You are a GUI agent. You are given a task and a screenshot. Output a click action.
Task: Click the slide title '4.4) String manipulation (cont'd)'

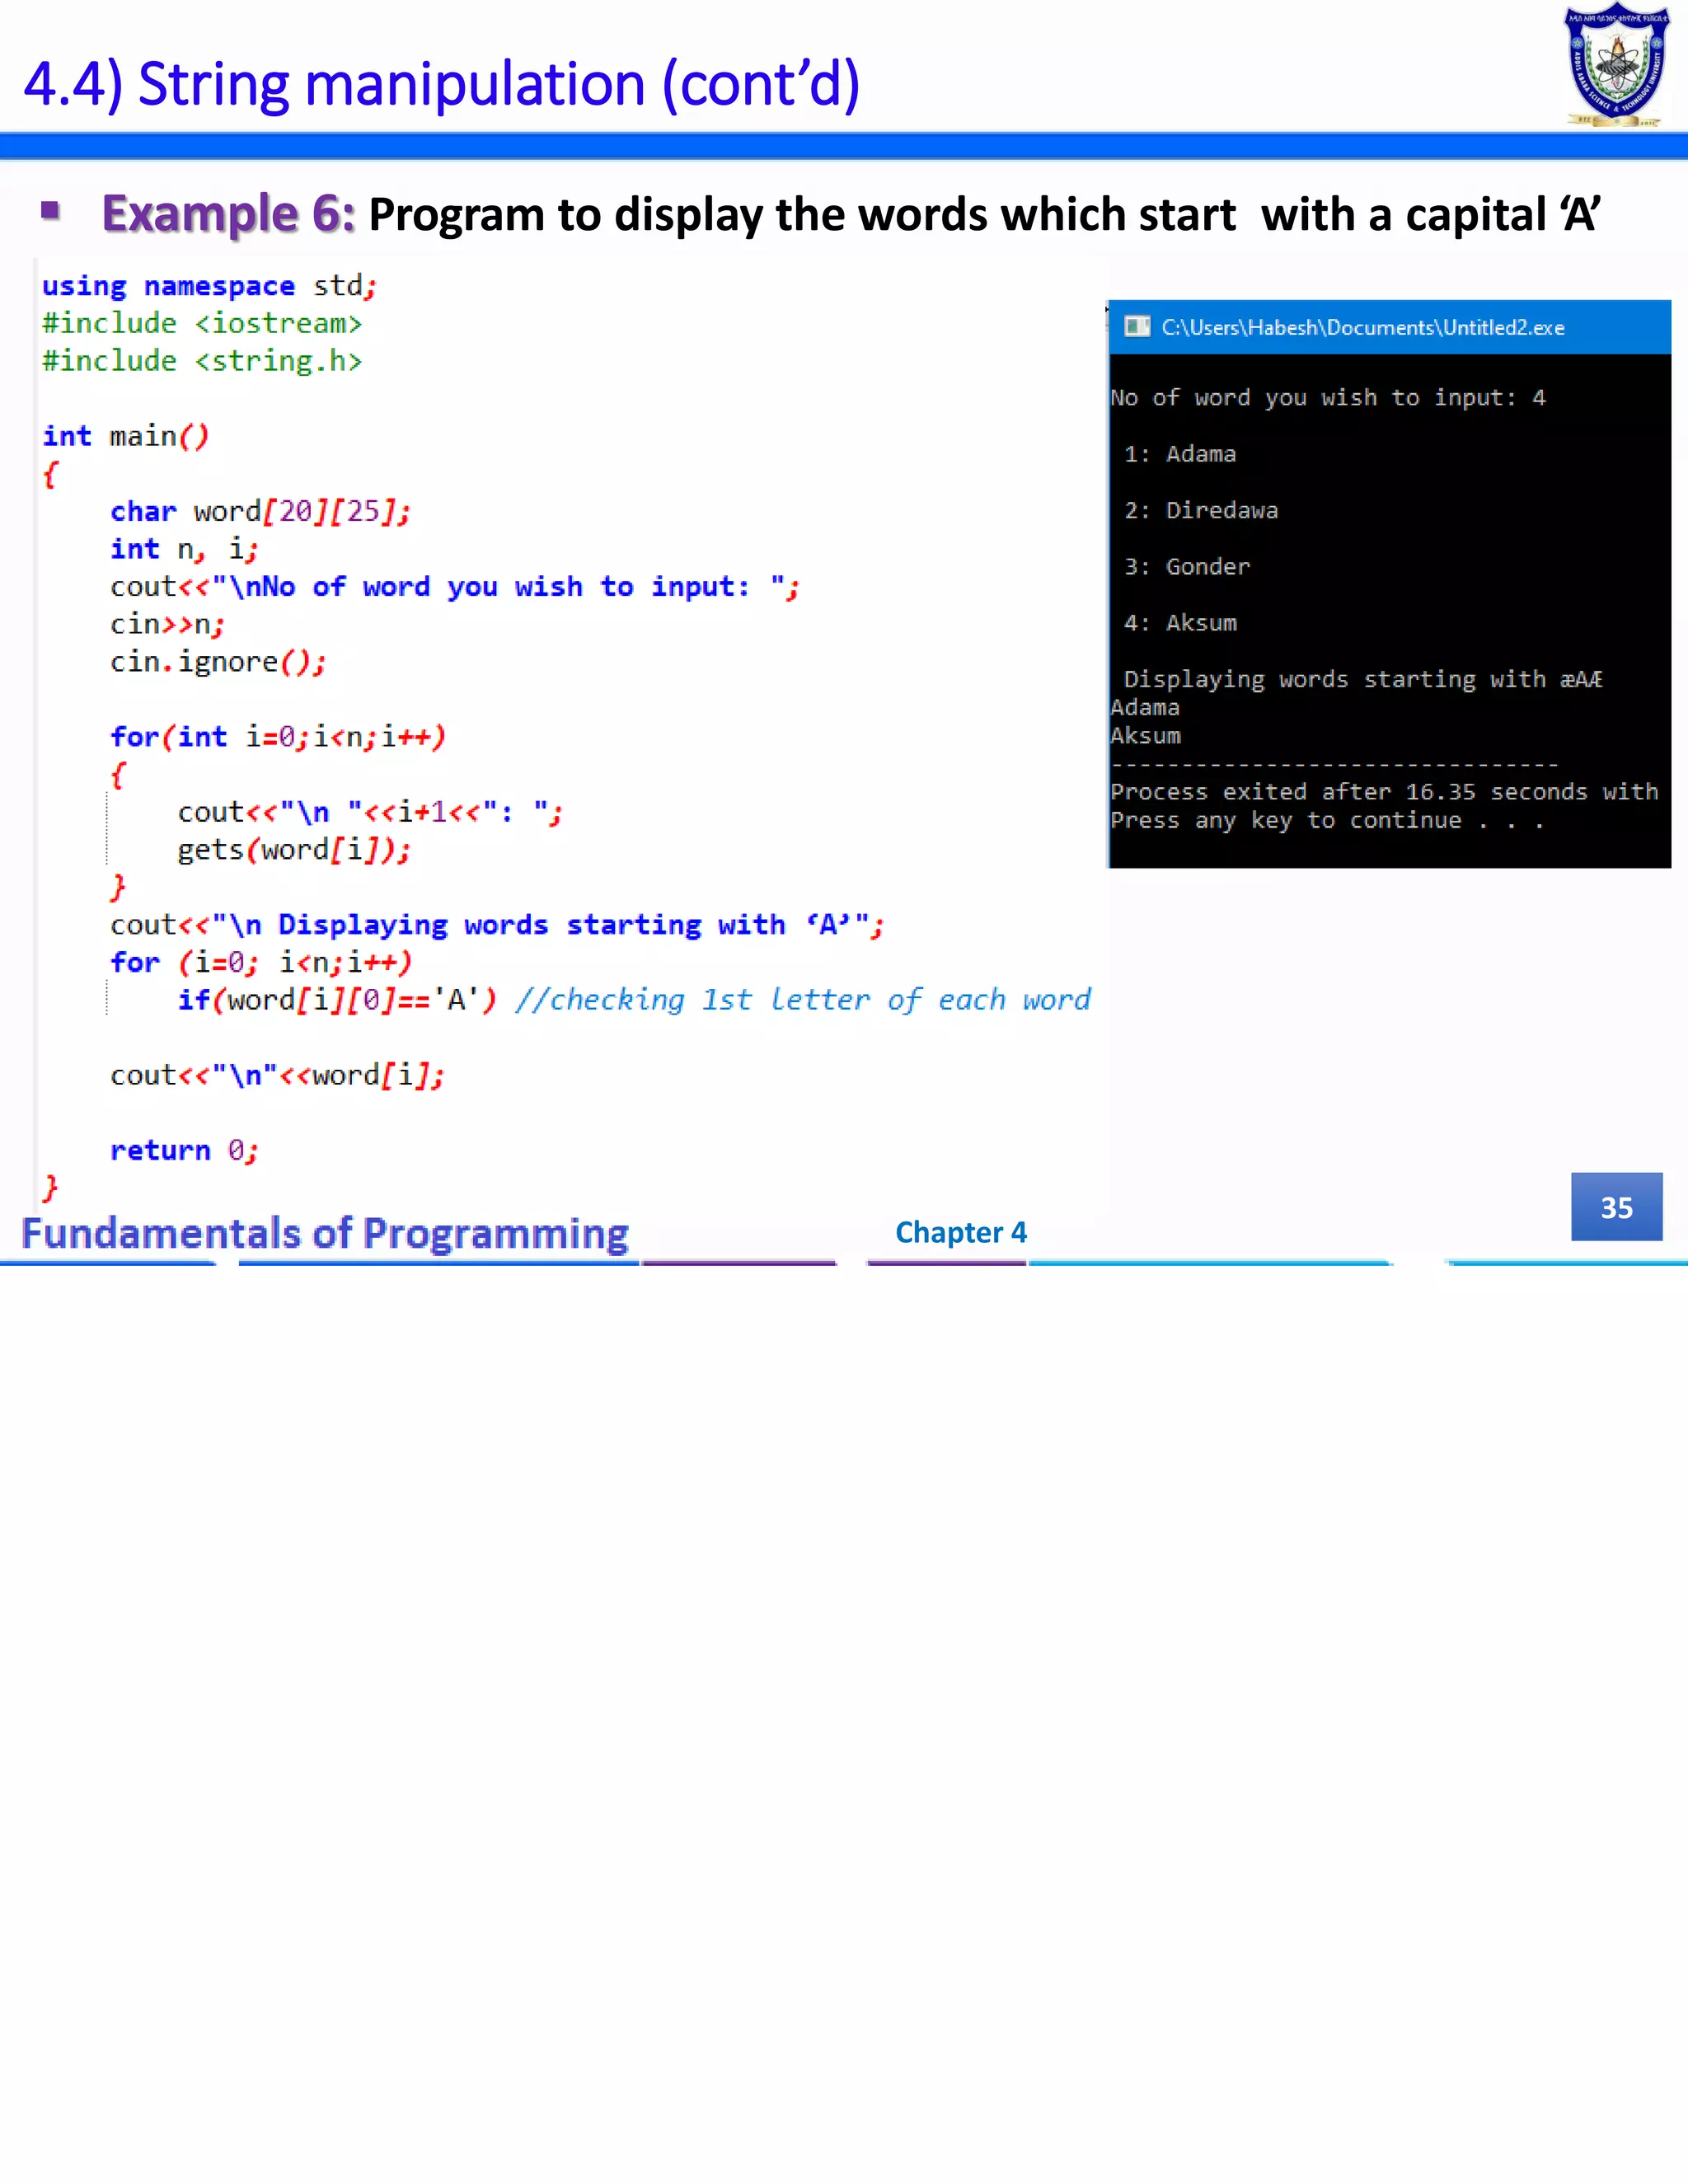441,84
